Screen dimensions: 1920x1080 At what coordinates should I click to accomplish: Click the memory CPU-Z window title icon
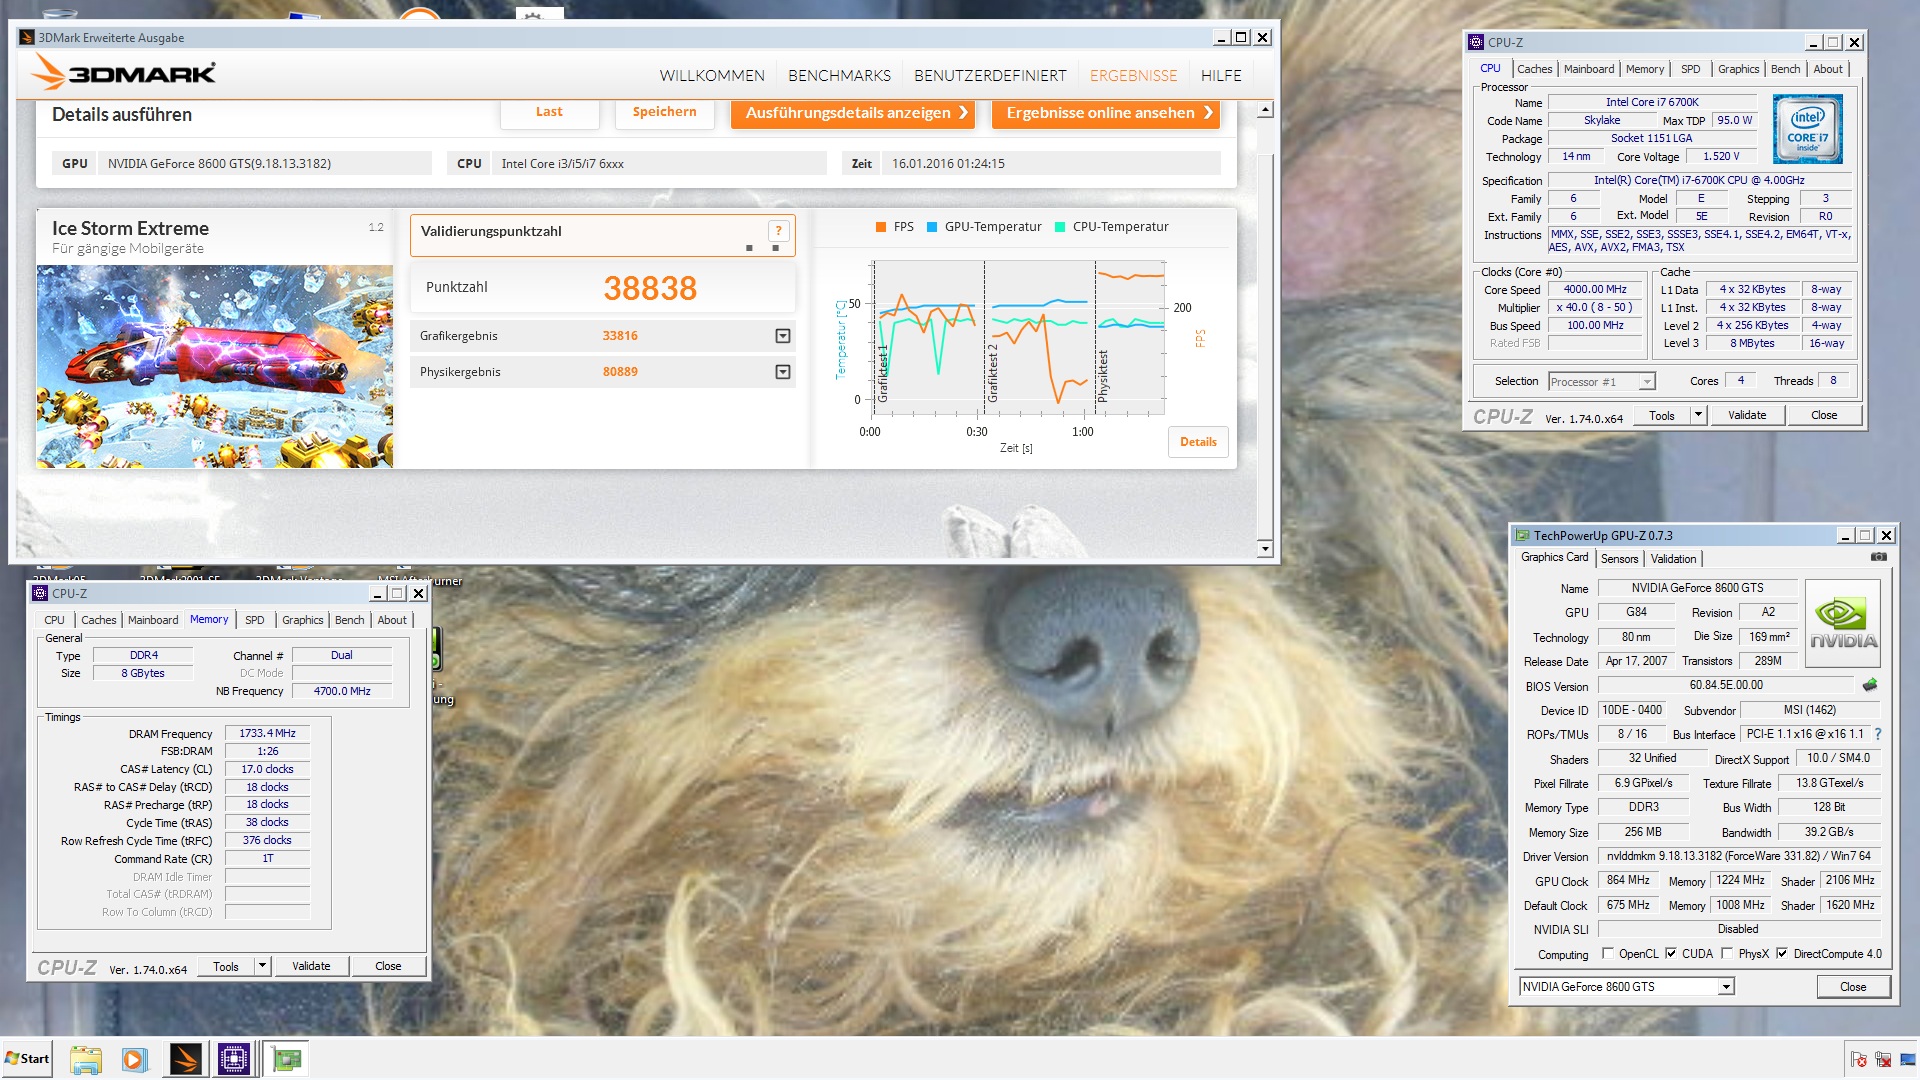click(40, 593)
